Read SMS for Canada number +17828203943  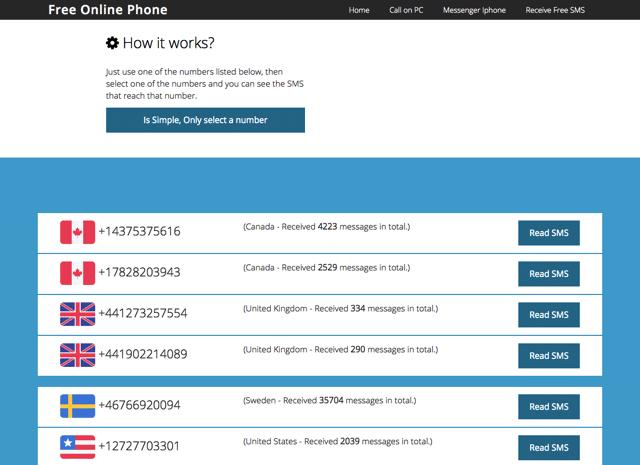point(548,274)
